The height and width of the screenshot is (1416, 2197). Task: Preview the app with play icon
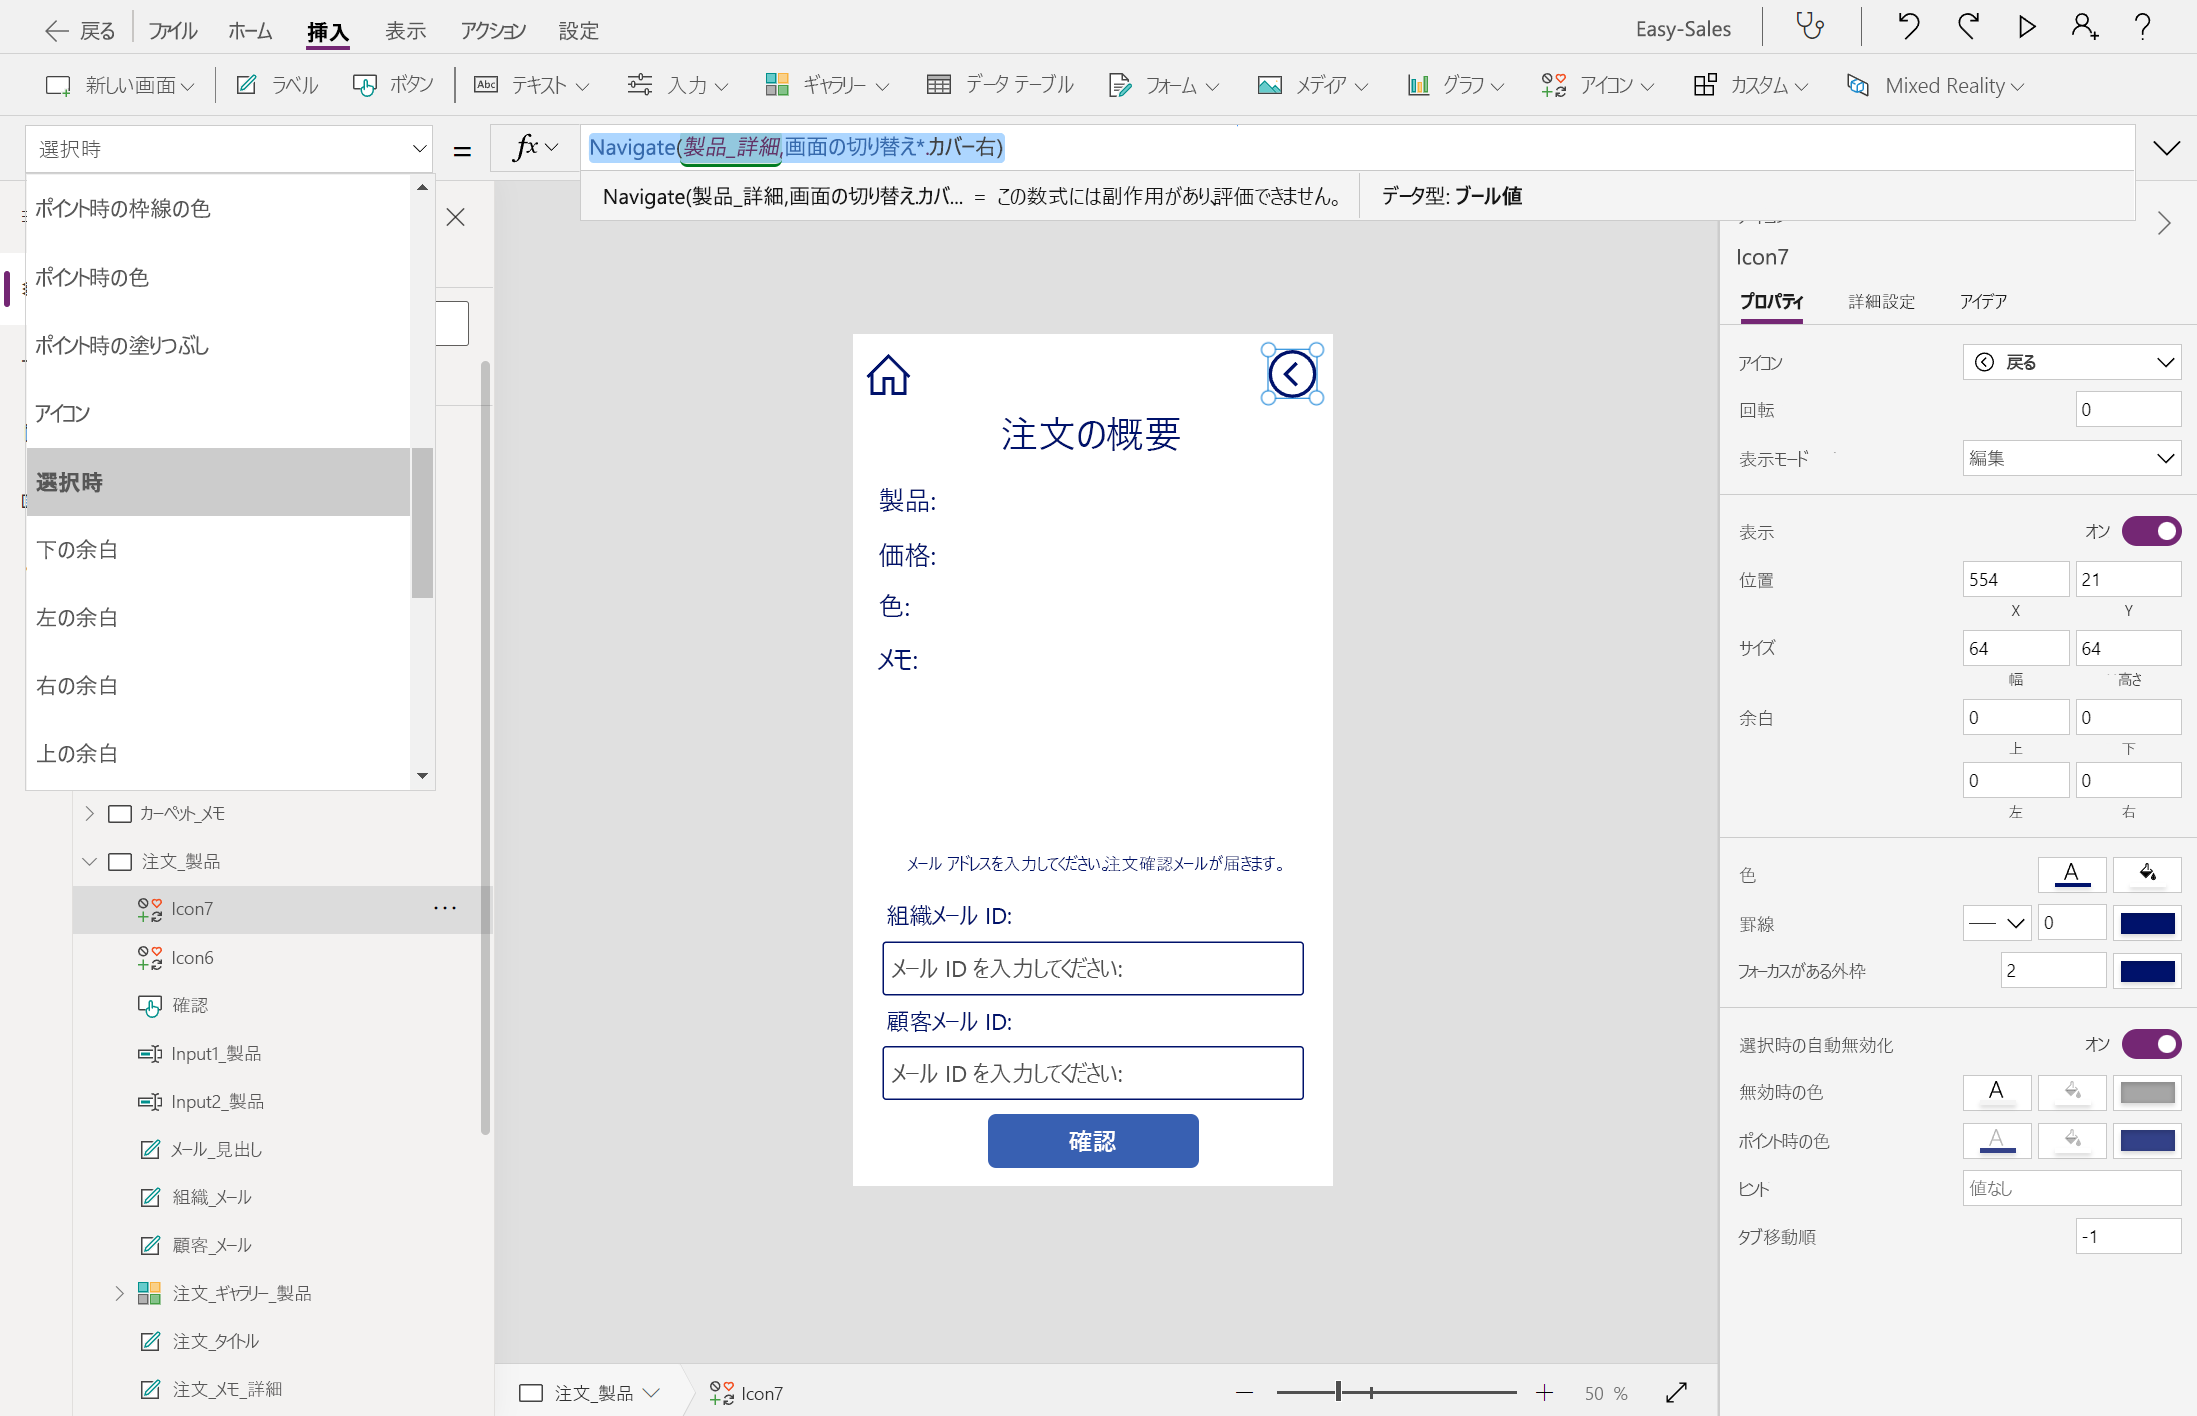point(2026,27)
